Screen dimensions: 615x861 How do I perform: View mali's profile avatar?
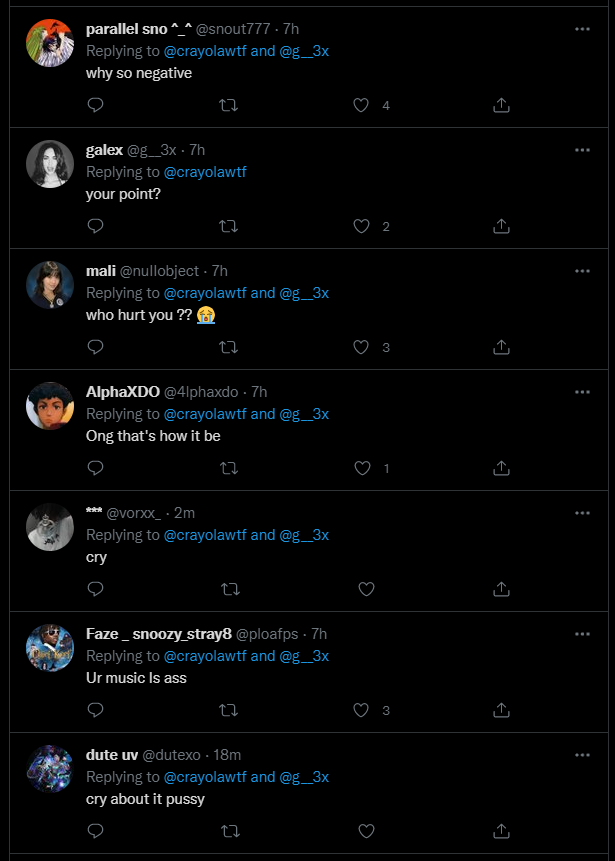pos(50,285)
